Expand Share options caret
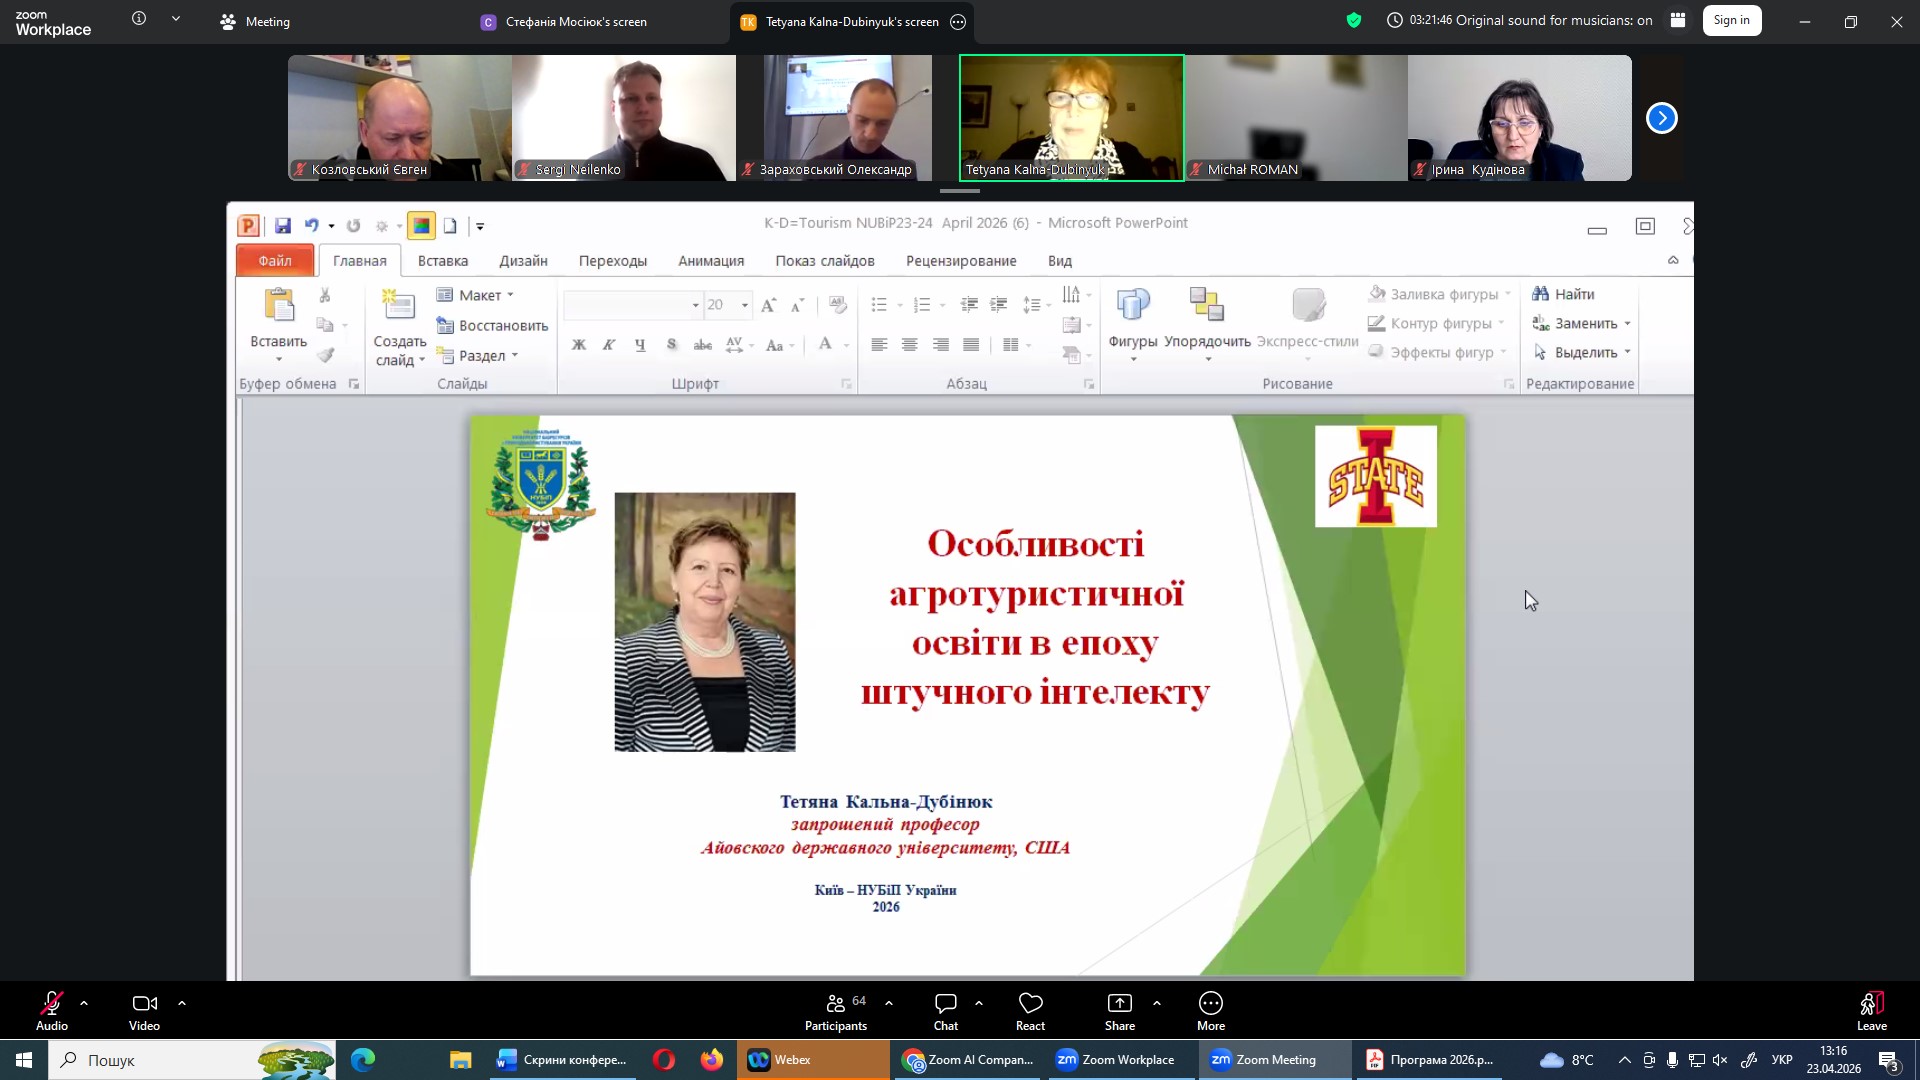This screenshot has width=1920, height=1080. click(1157, 1002)
